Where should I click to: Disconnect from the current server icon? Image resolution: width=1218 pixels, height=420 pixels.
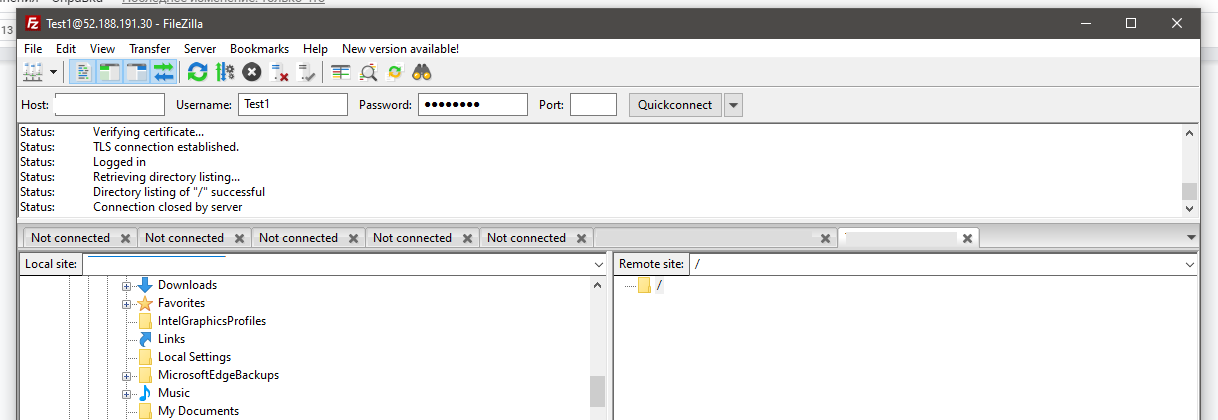click(x=279, y=72)
